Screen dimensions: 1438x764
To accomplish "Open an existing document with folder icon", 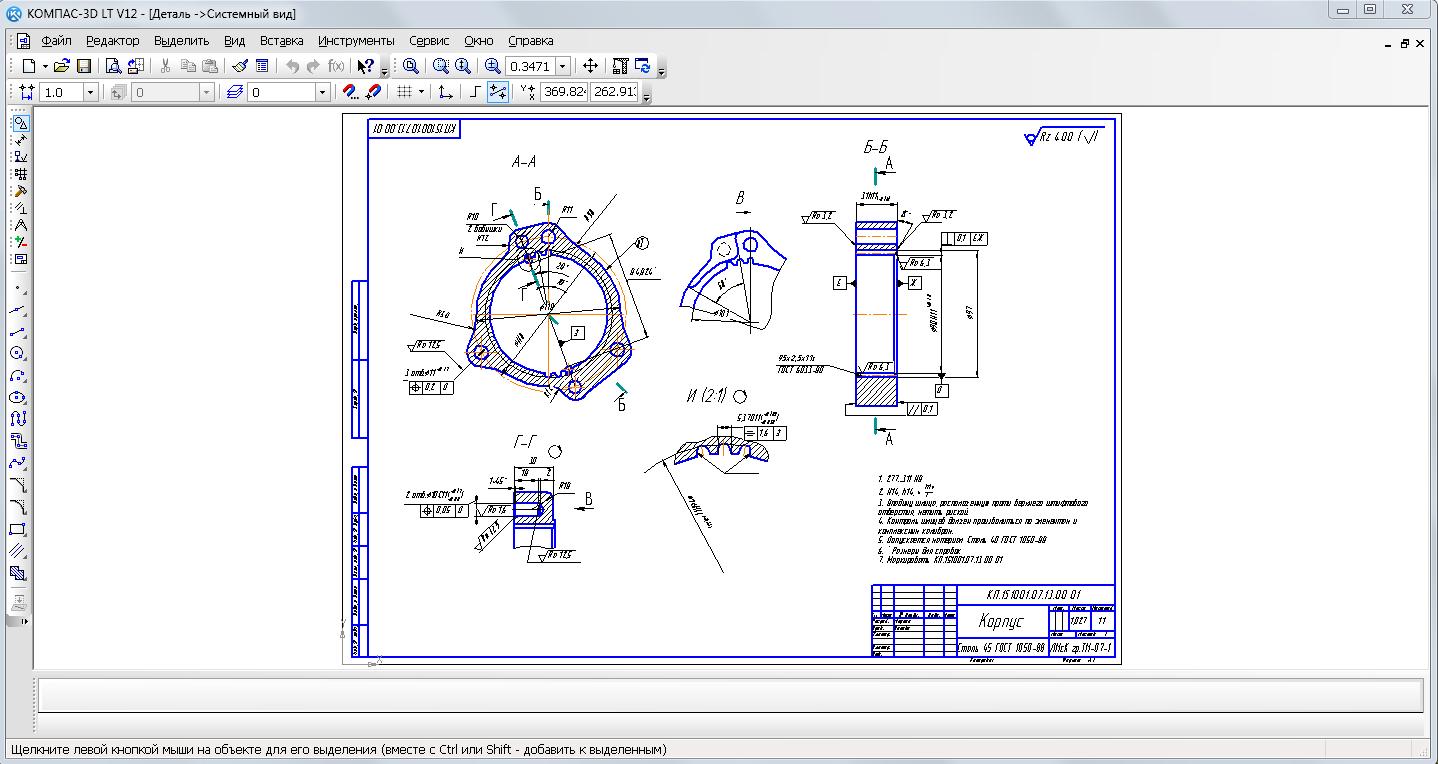I will [62, 66].
